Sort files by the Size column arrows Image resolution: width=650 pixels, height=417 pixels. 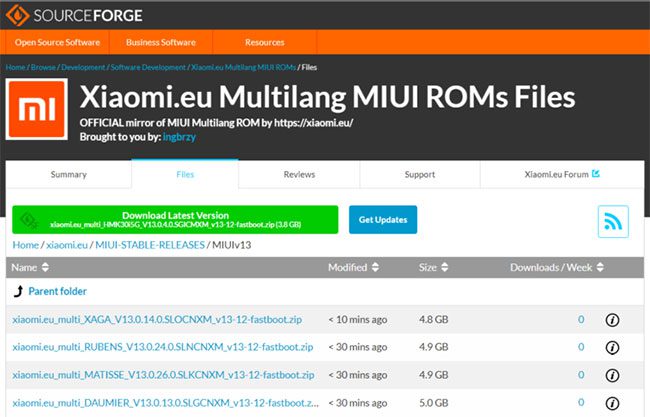point(444,267)
